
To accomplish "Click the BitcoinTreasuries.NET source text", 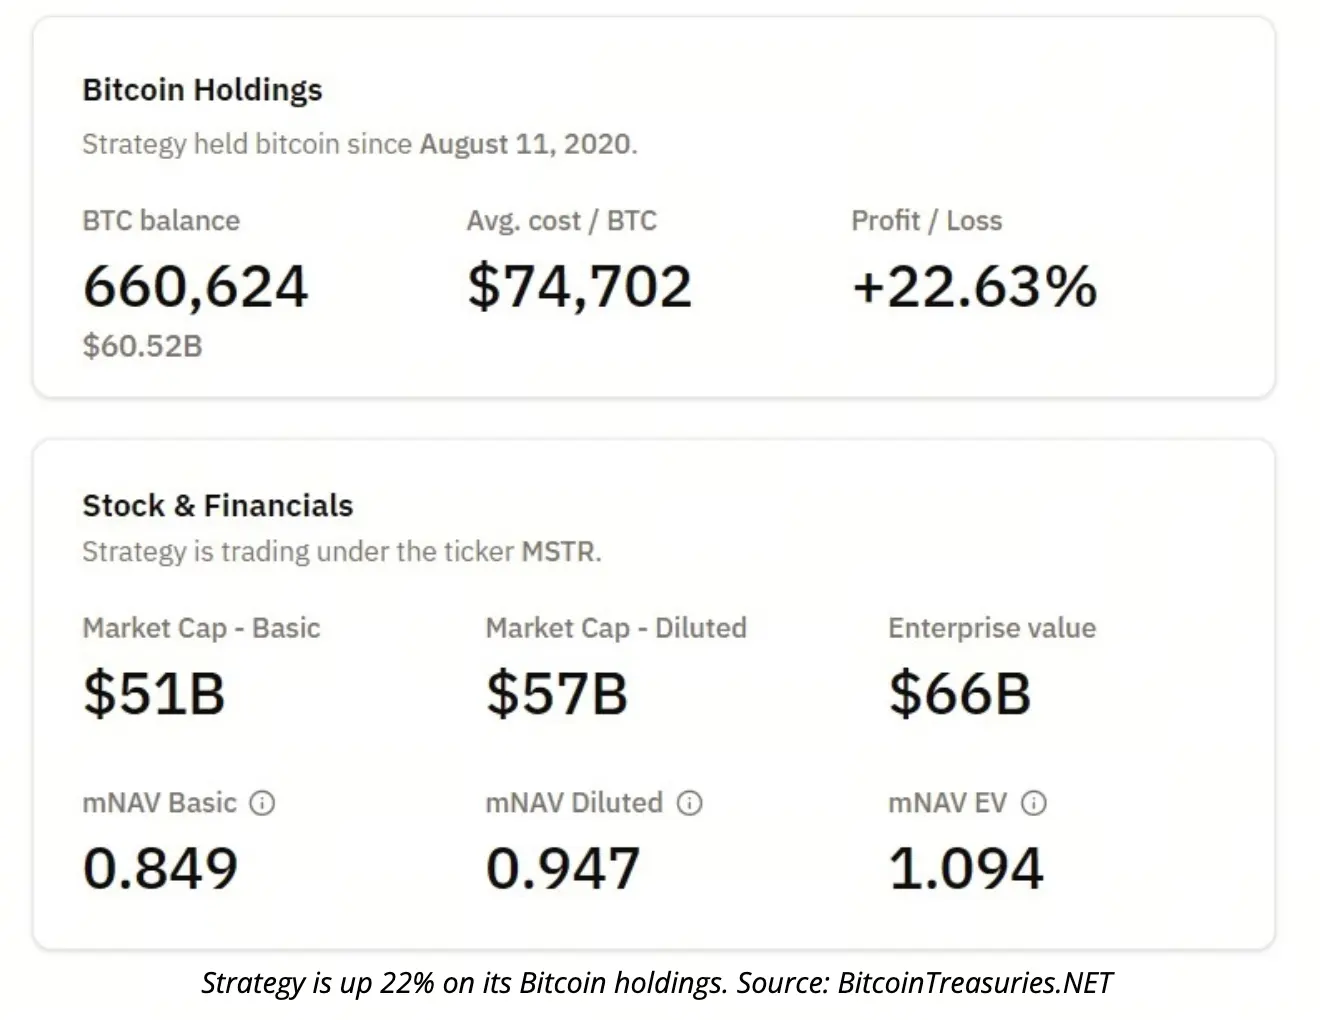I will pyautogui.click(x=974, y=983).
